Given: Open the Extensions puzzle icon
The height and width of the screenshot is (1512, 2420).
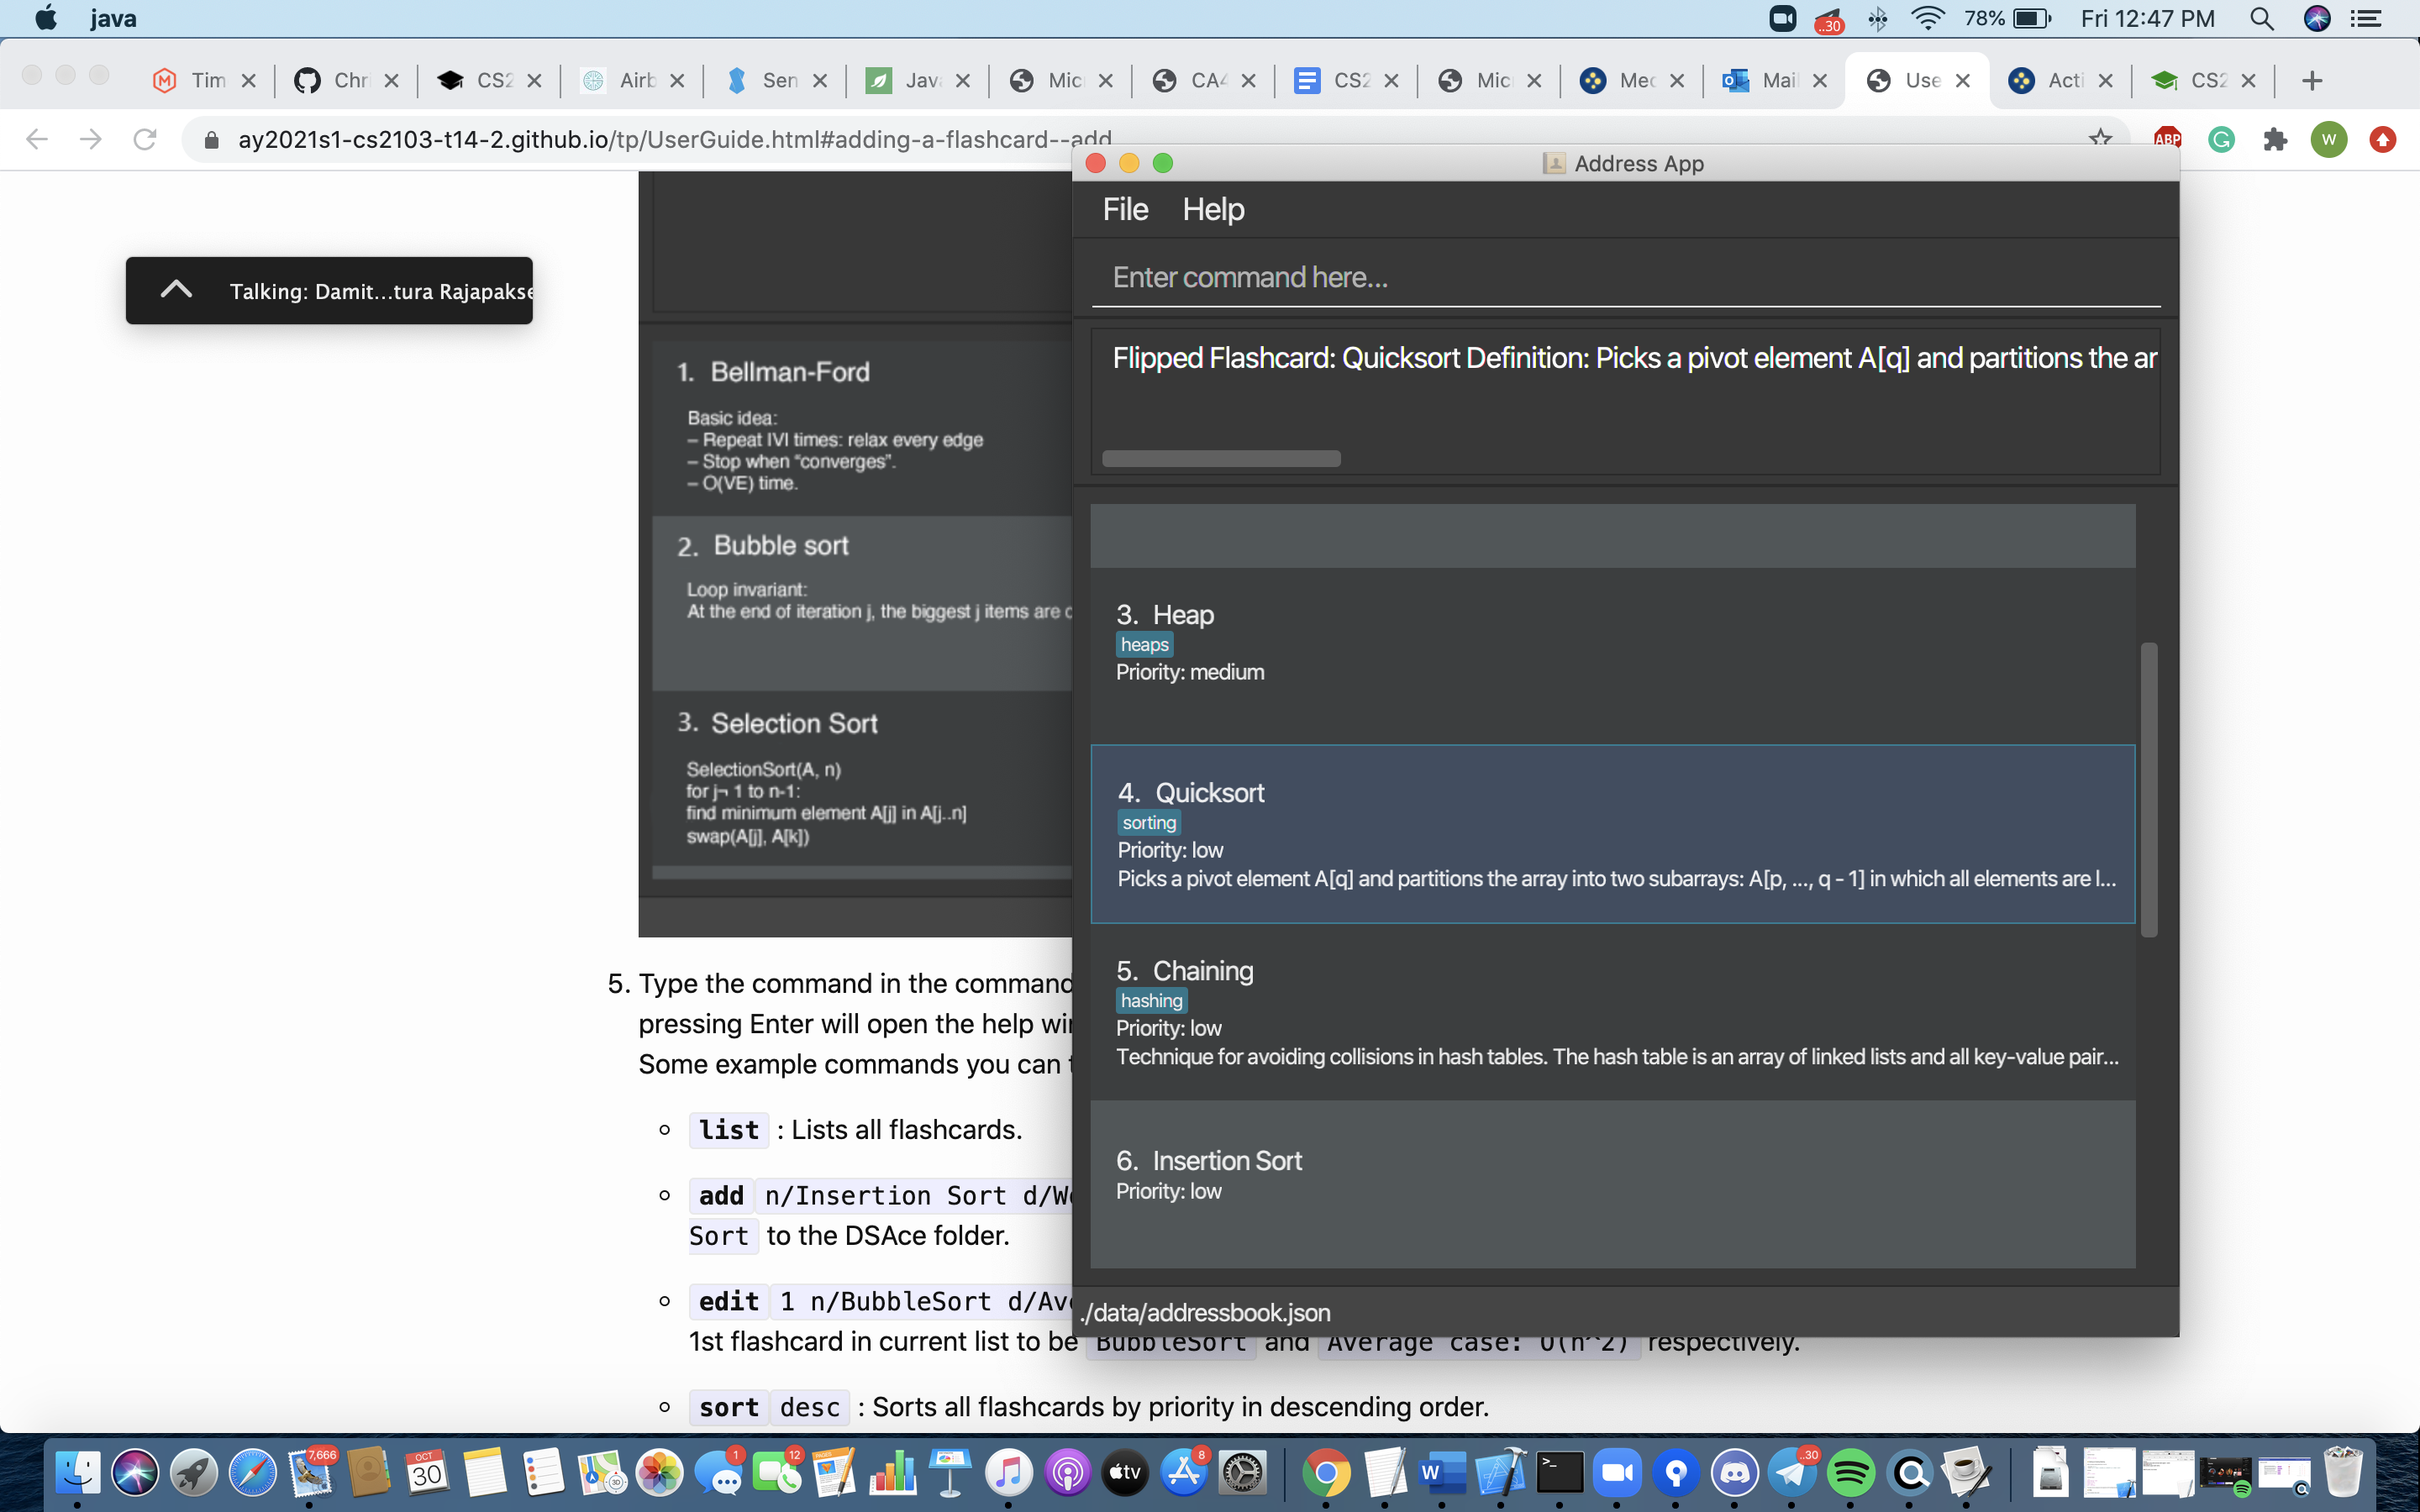Looking at the screenshot, I should (2275, 139).
